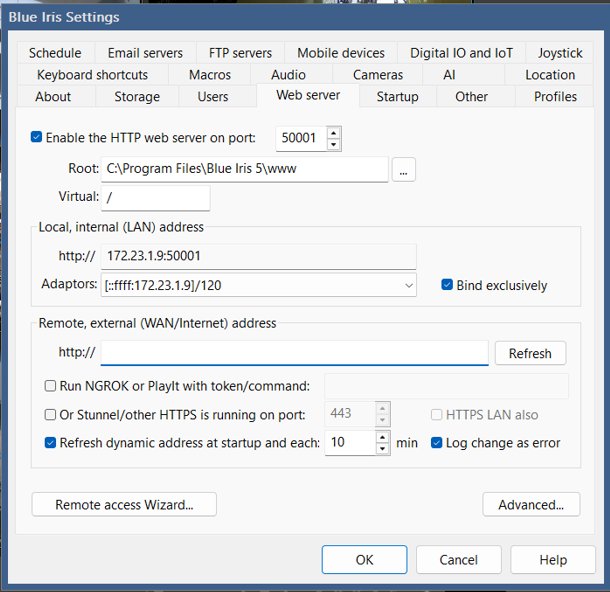Open the Profiles tab
Image resolution: width=610 pixels, height=592 pixels.
(555, 96)
